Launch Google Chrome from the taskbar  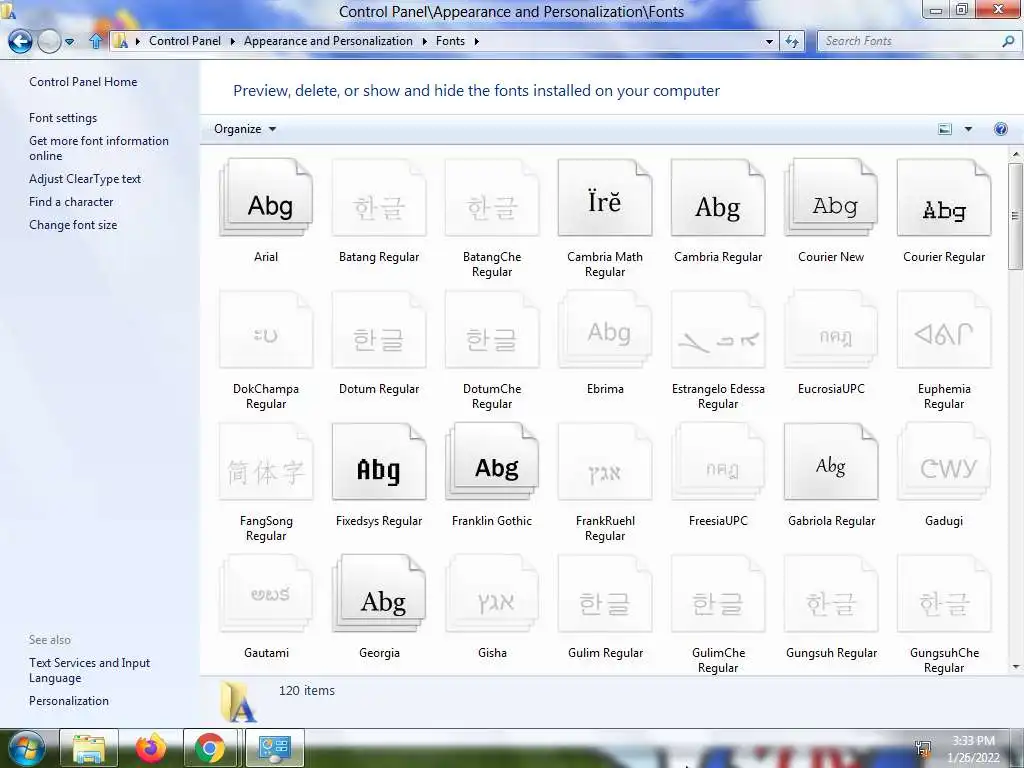pyautogui.click(x=210, y=748)
